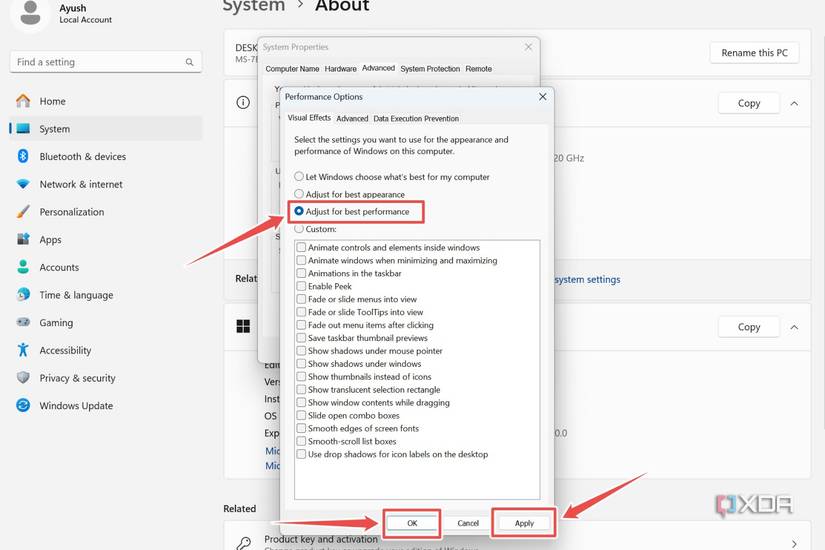825x550 pixels.
Task: Enable the Enable Peek checkbox
Action: [301, 286]
